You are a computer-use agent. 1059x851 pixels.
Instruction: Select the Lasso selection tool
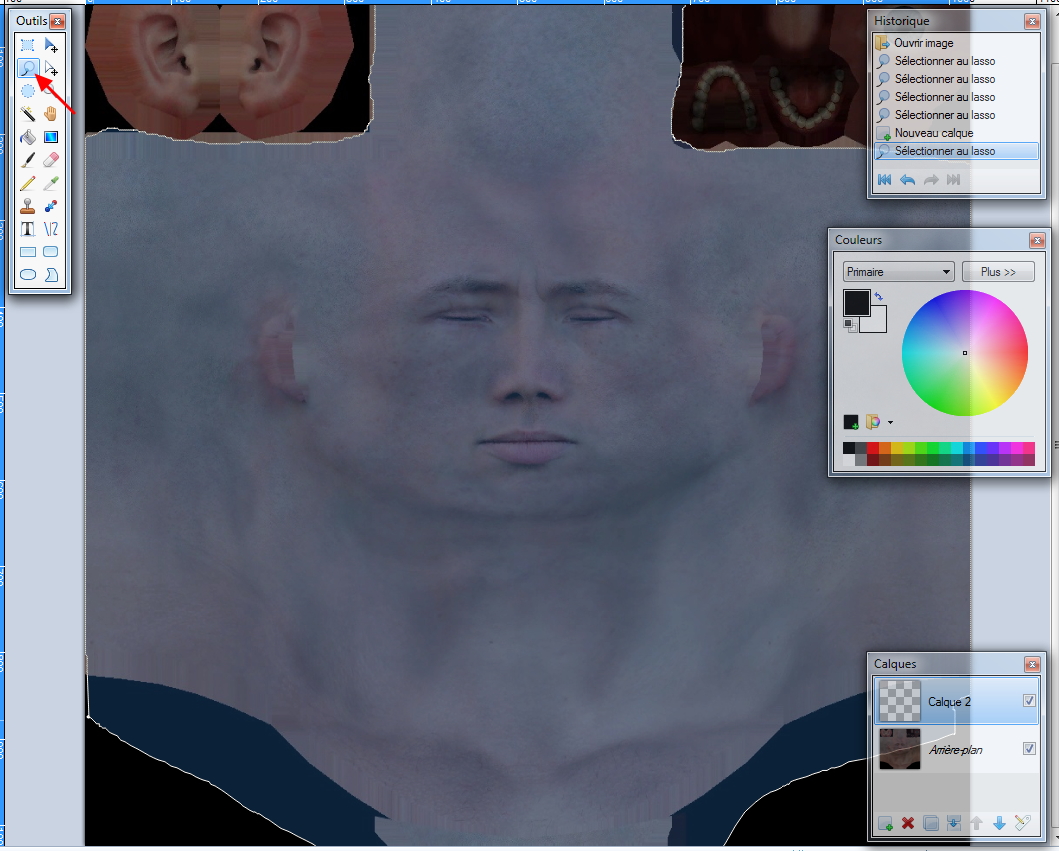click(28, 68)
